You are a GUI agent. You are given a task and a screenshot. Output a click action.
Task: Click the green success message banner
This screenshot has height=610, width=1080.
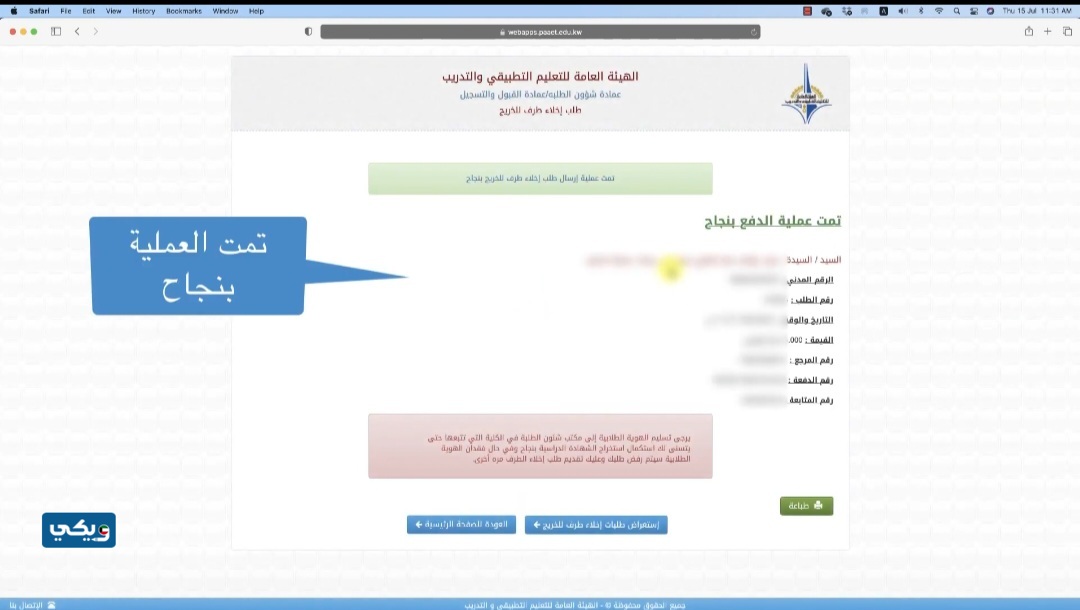540,178
